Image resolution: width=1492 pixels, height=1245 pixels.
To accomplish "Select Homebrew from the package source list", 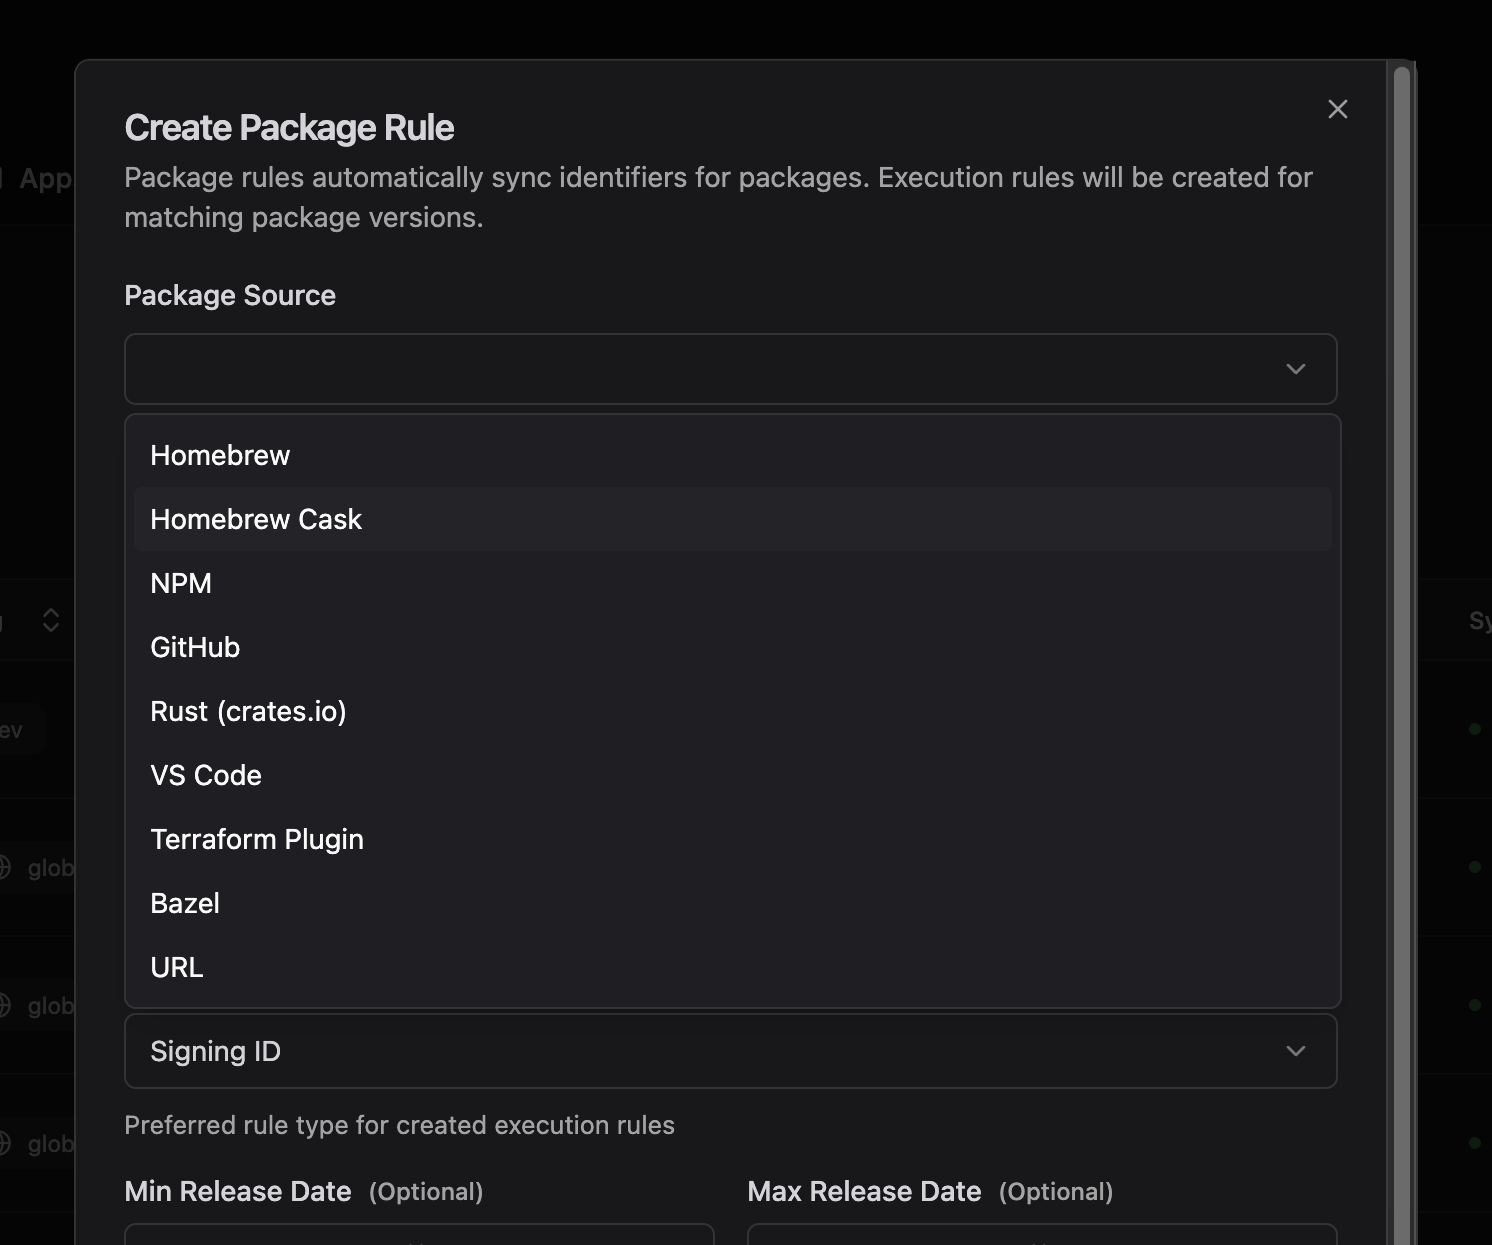I will point(220,455).
